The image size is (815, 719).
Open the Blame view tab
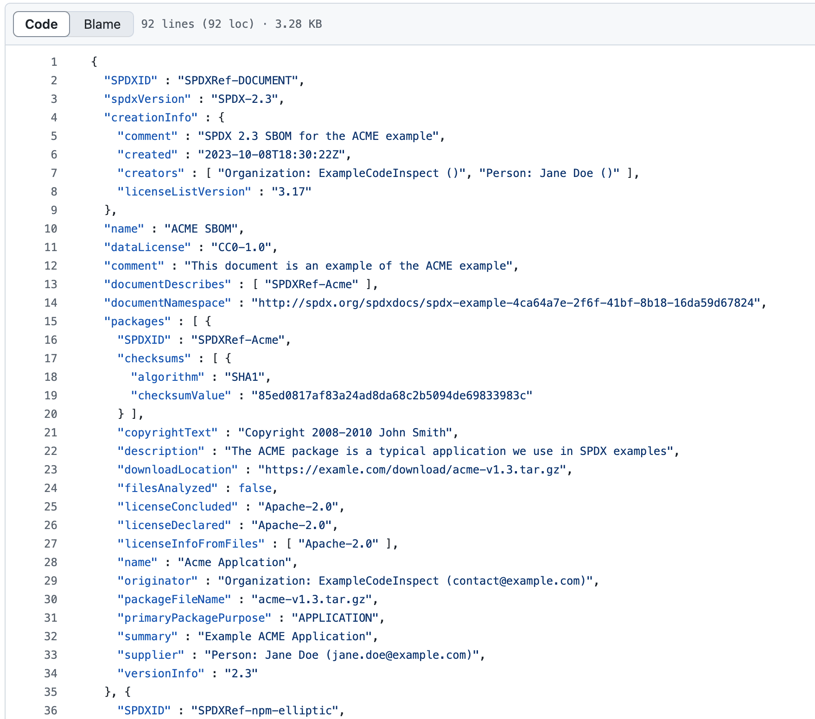[102, 24]
